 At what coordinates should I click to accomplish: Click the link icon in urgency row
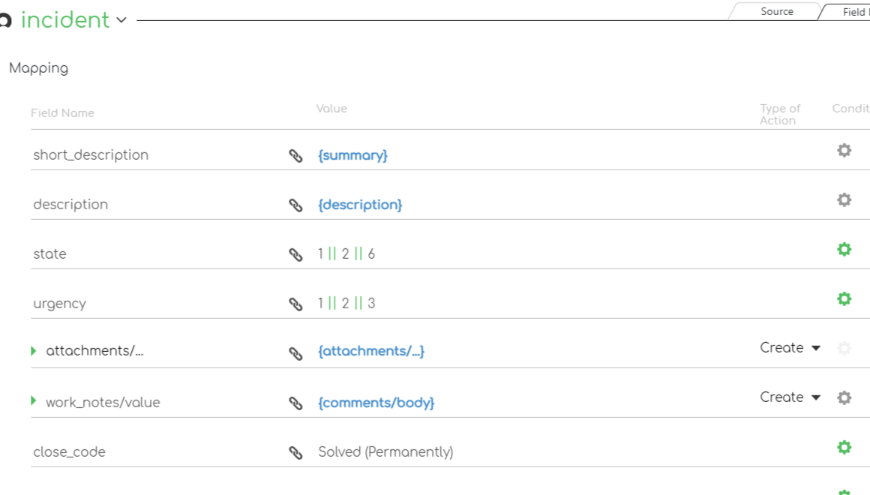coord(295,303)
